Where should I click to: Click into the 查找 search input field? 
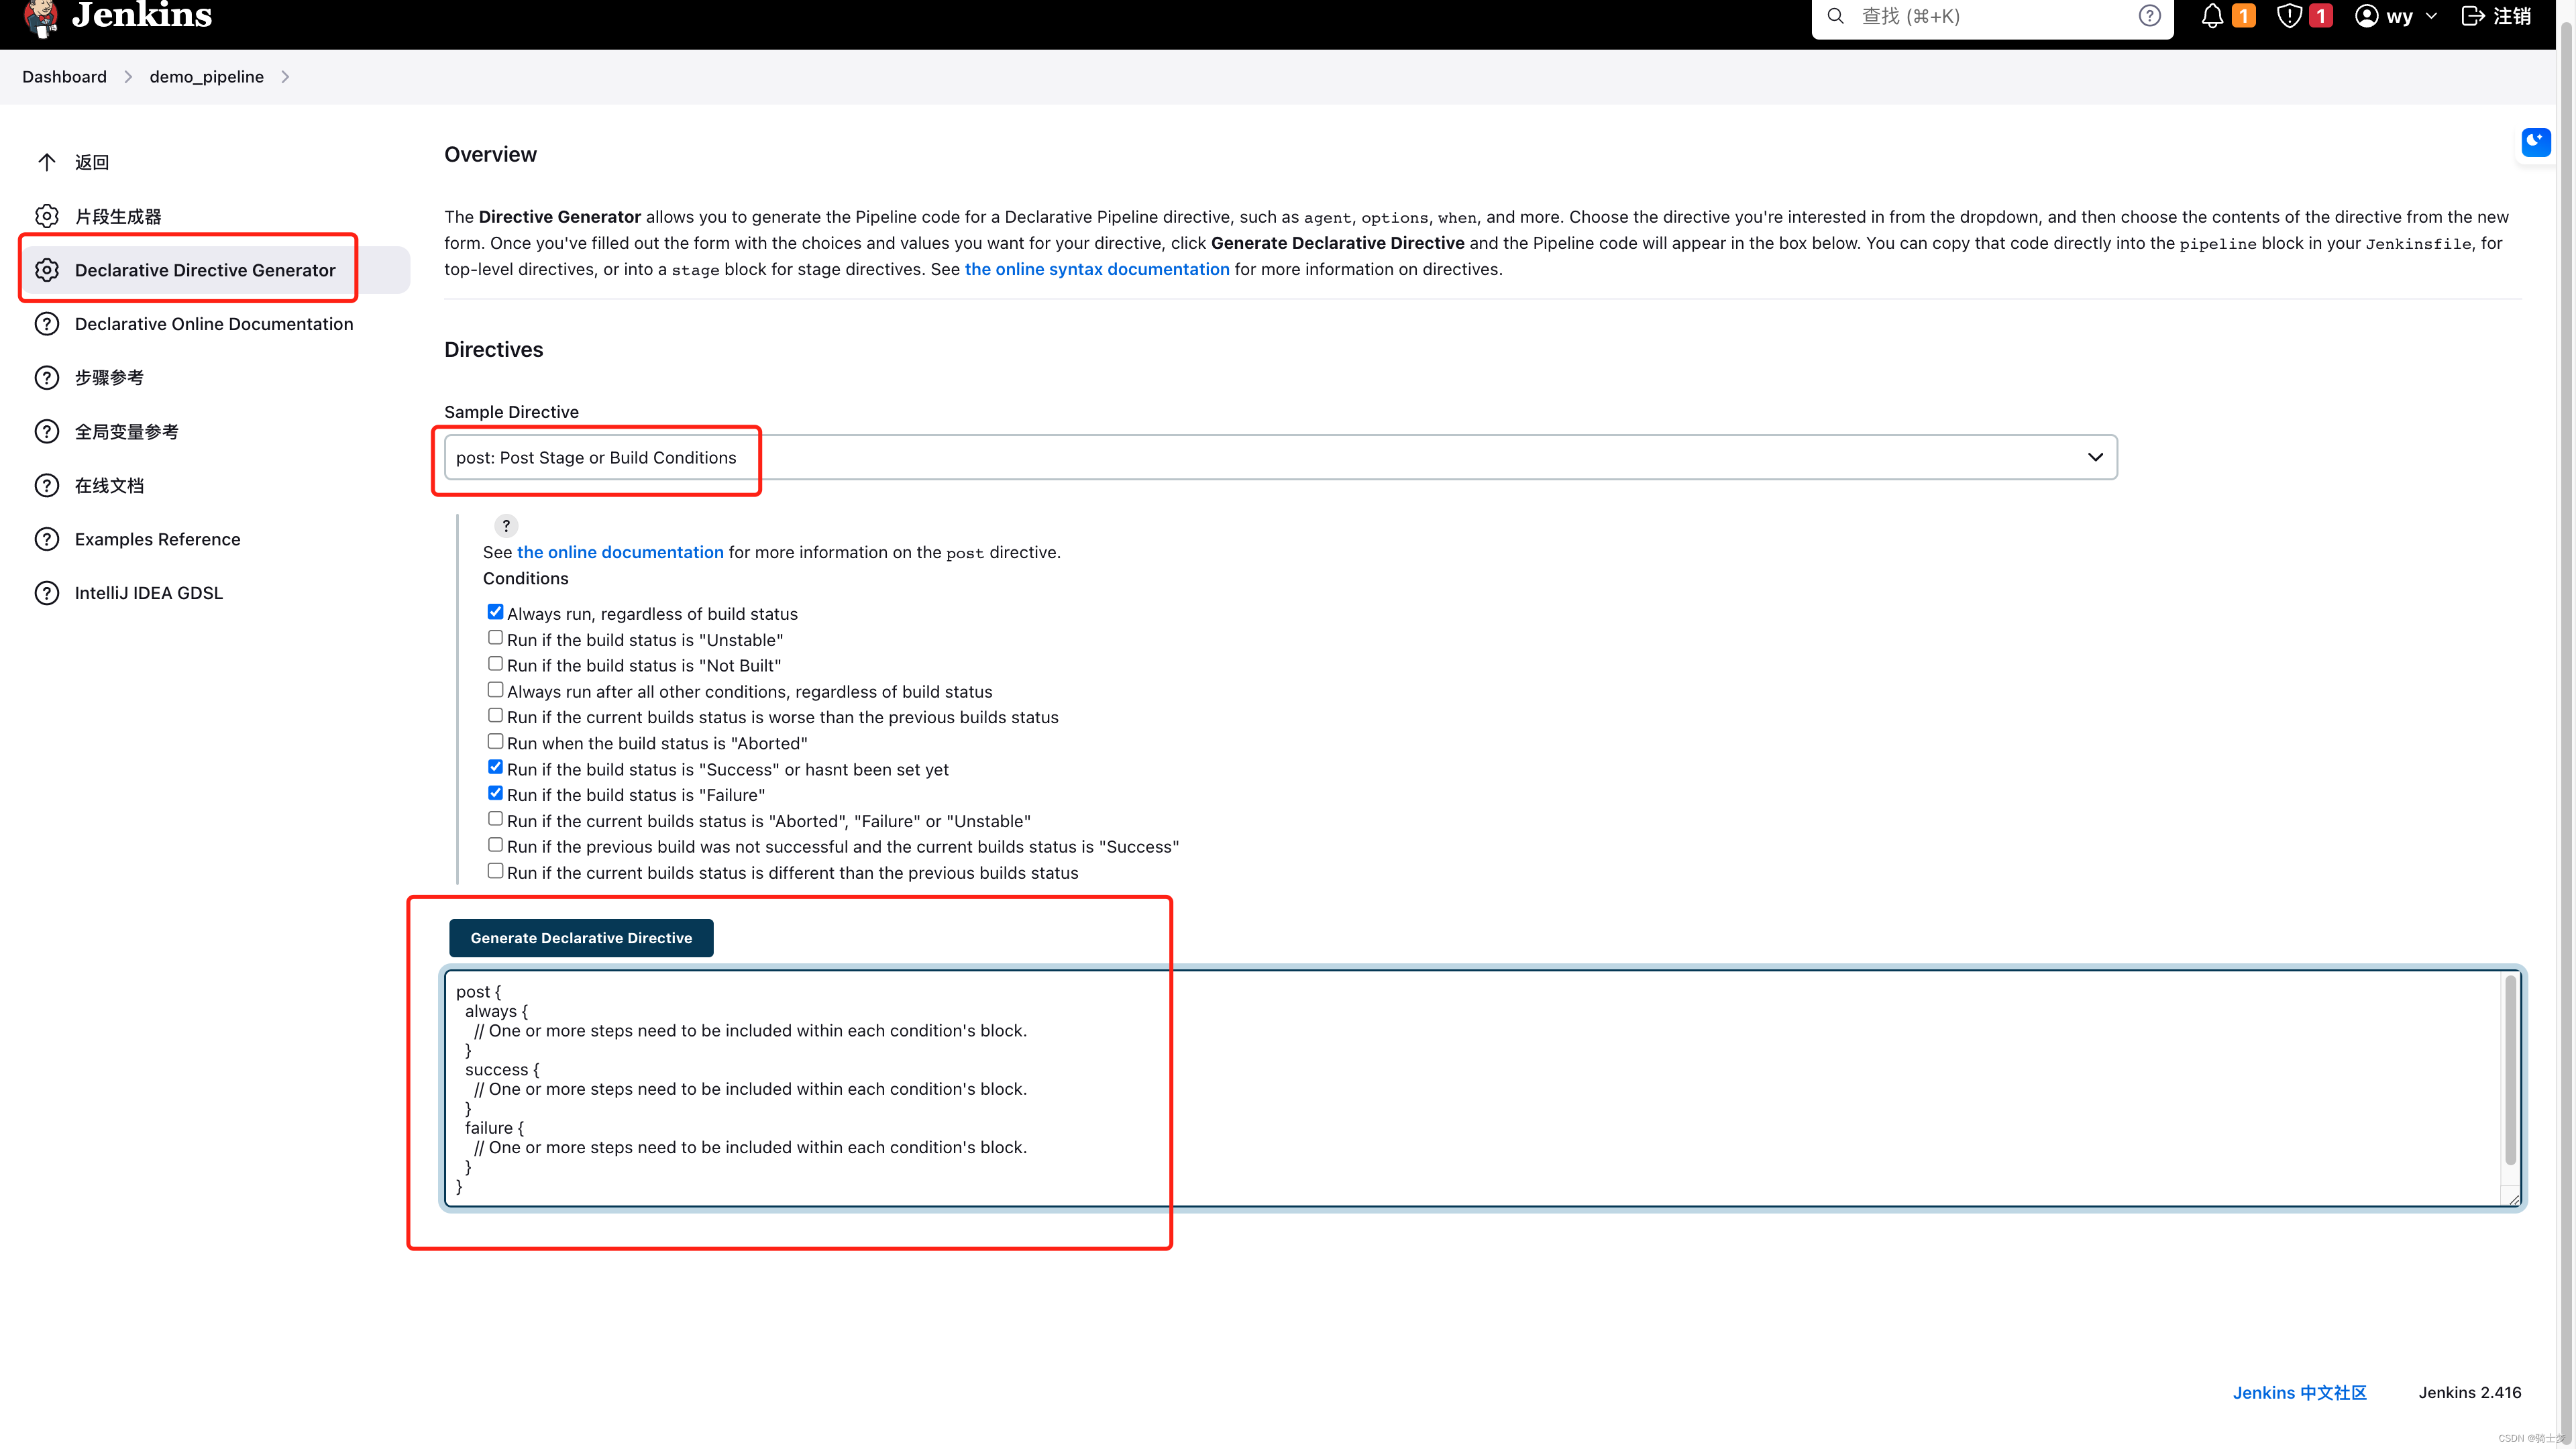point(1993,16)
